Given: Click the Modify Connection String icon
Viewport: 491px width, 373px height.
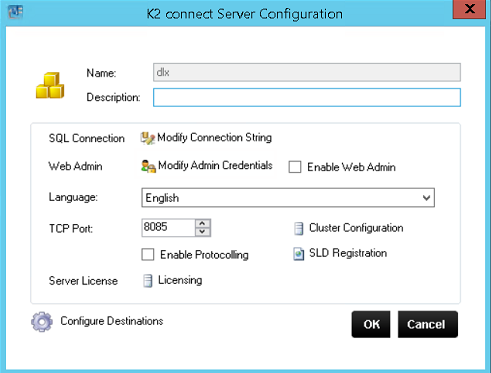Looking at the screenshot, I should coord(147,138).
